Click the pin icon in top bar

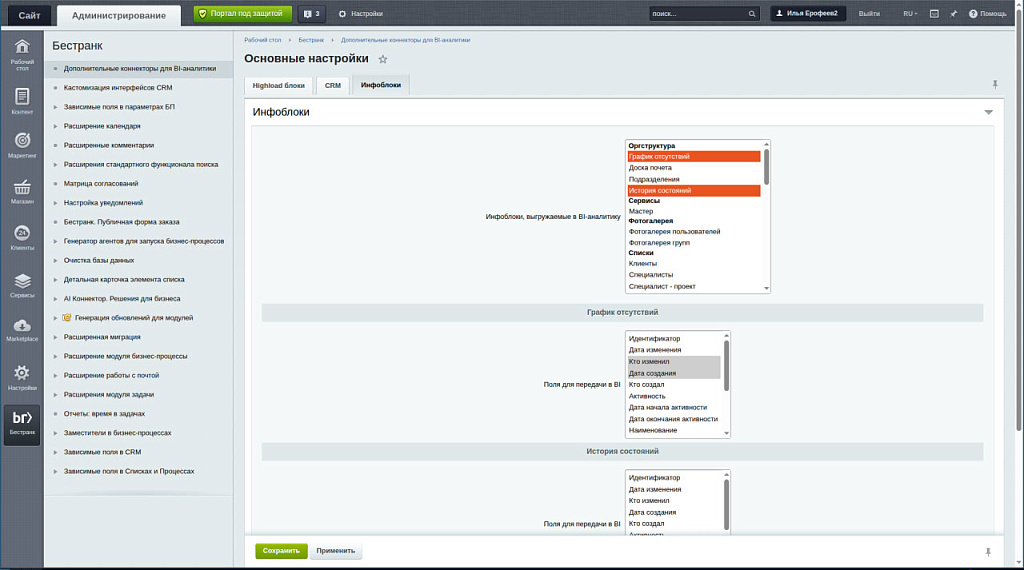(x=953, y=14)
